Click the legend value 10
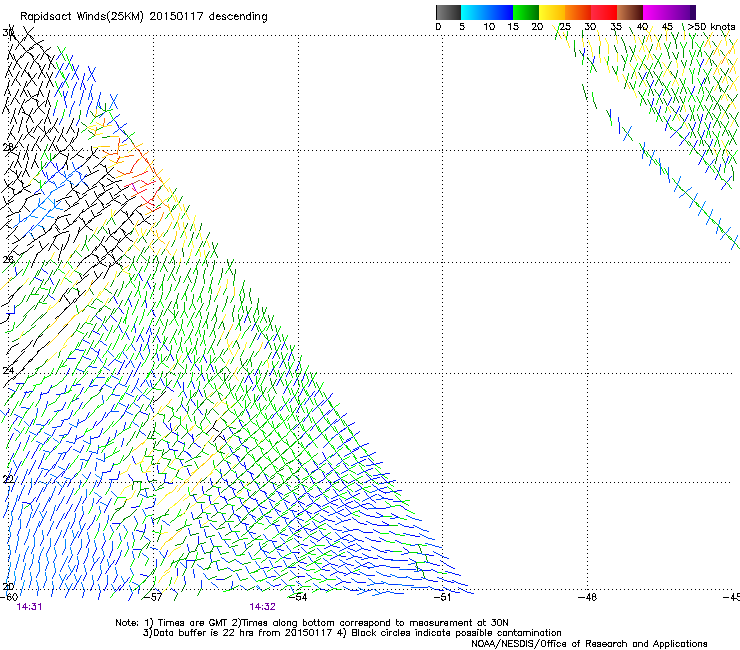740x650 pixels. pyautogui.click(x=489, y=27)
